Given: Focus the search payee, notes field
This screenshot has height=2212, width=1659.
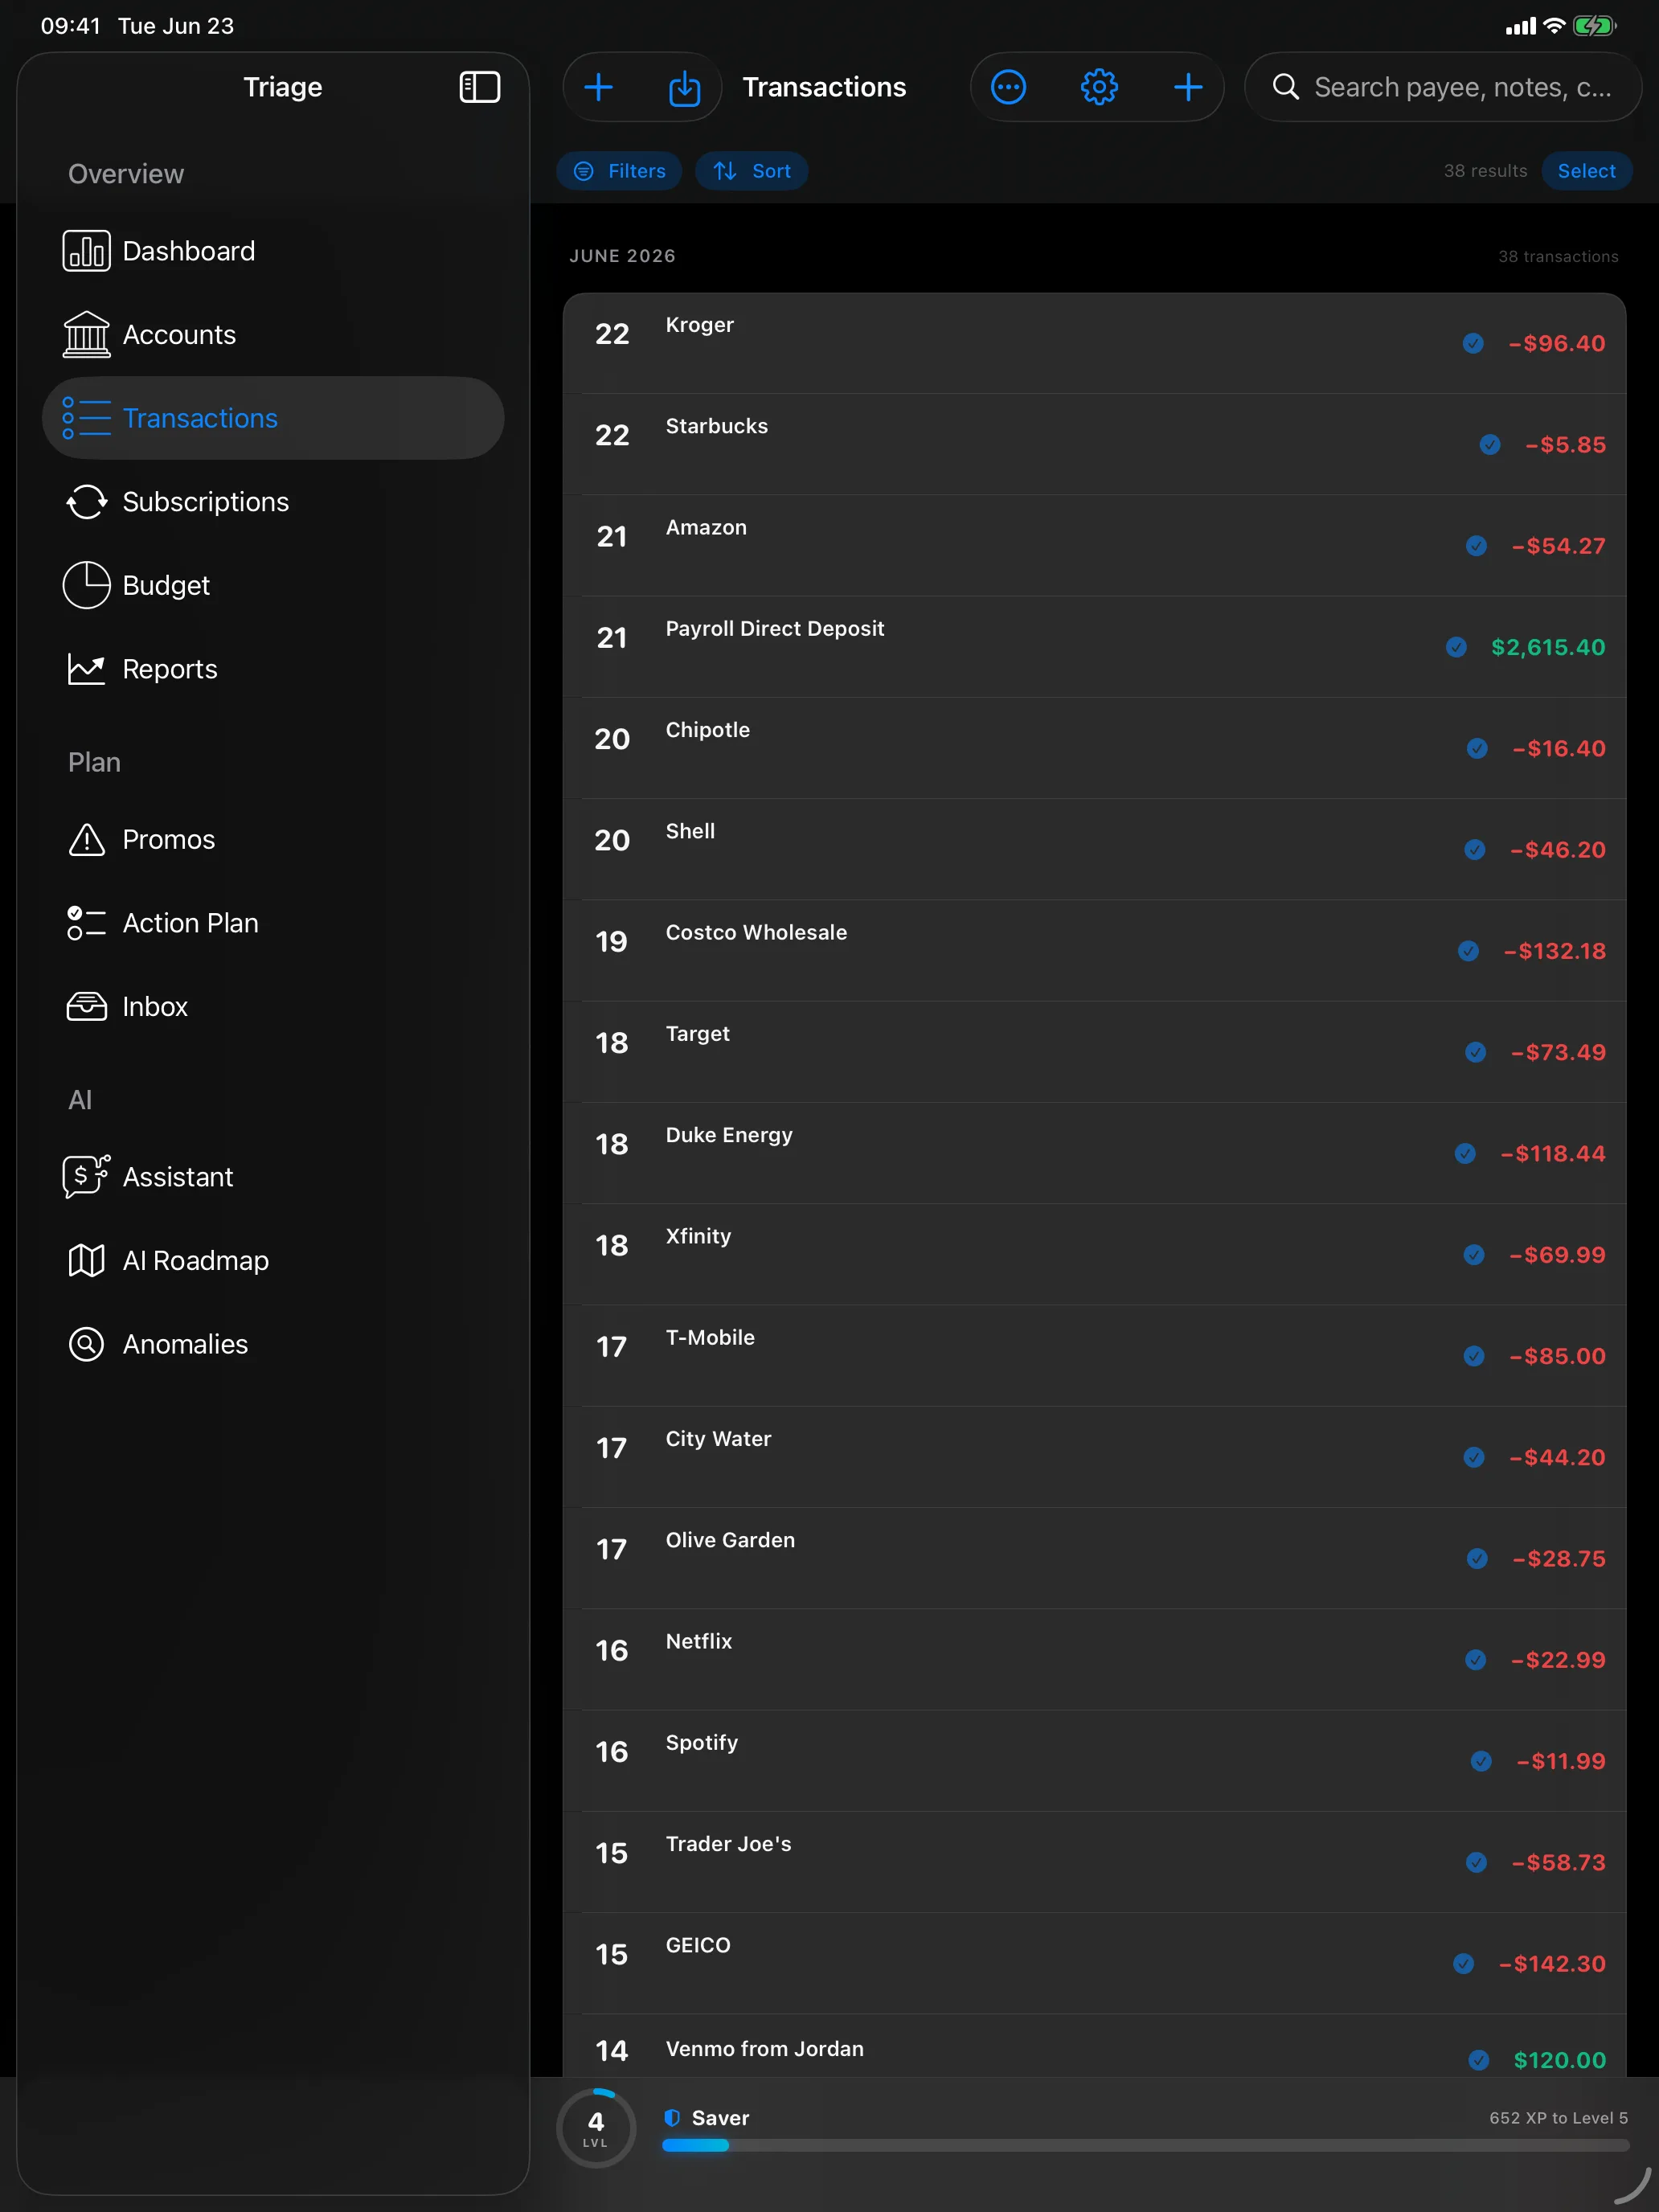Looking at the screenshot, I should [x=1442, y=87].
